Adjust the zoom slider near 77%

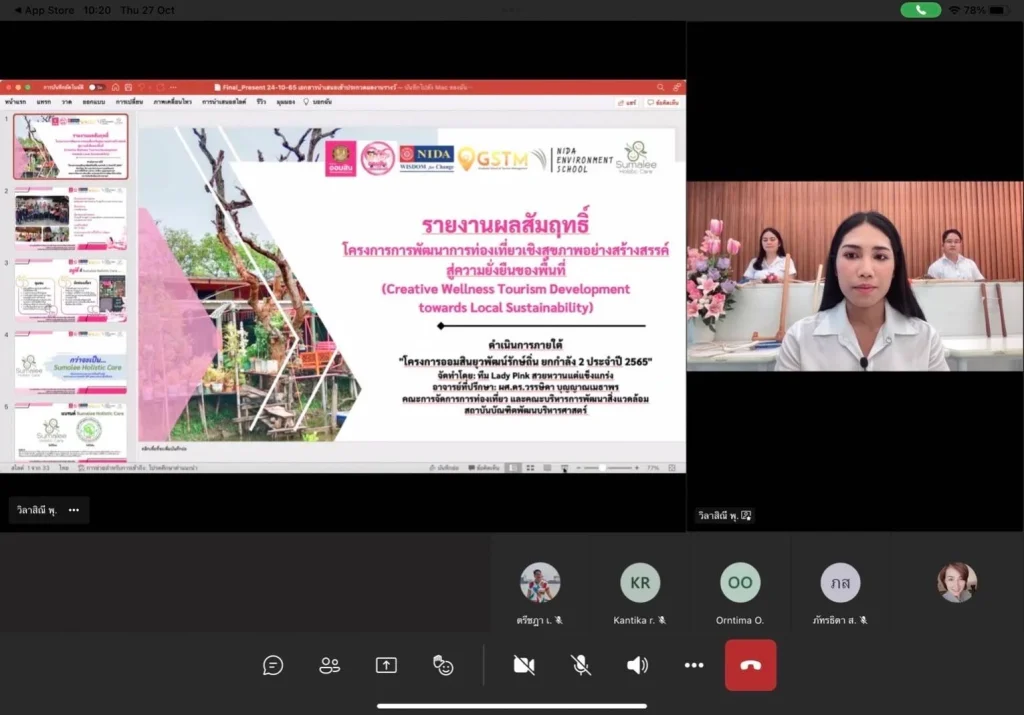coord(602,468)
